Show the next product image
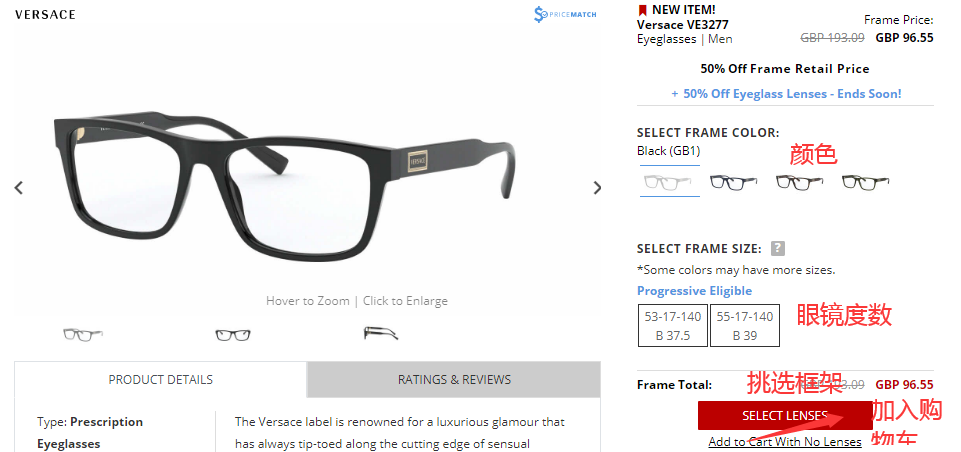The height and width of the screenshot is (452, 961). point(597,188)
